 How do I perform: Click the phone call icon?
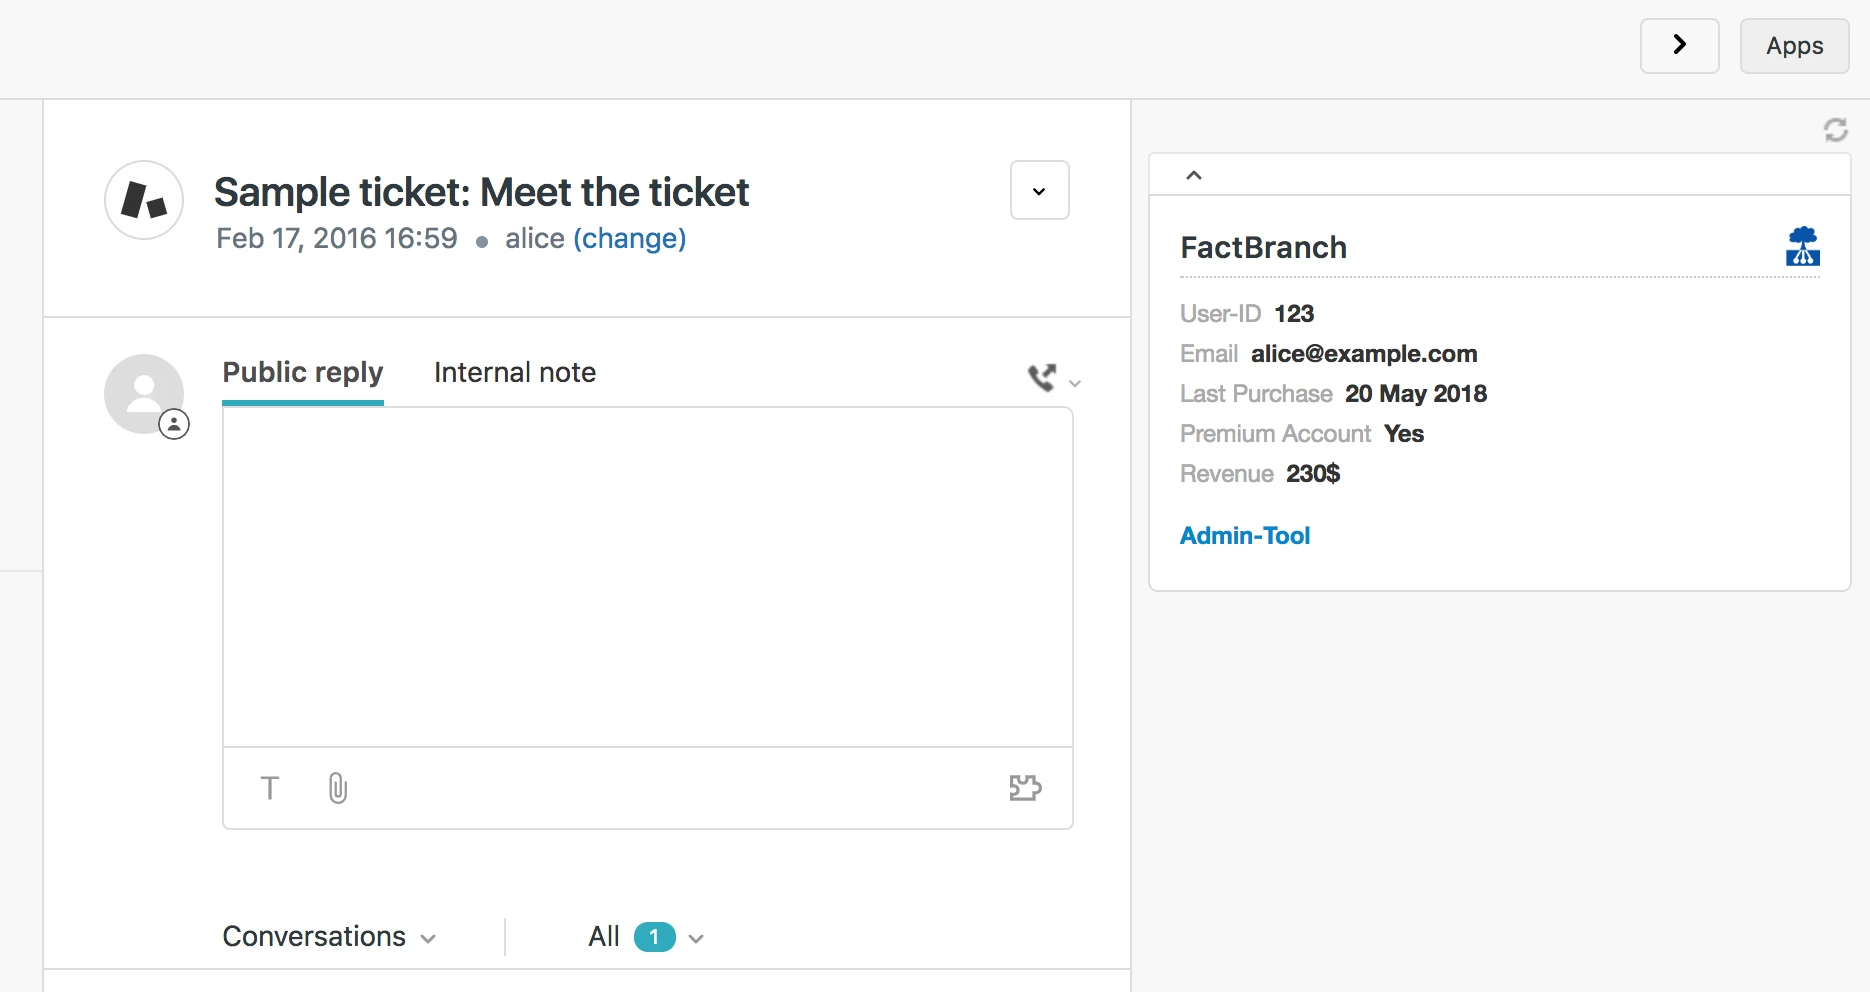click(1042, 377)
